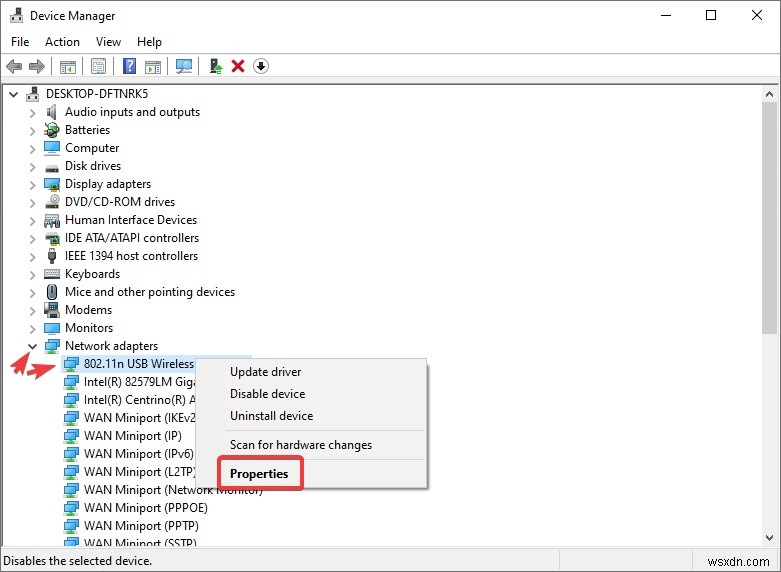Click the Disk drives icon
The height and width of the screenshot is (572, 781).
(x=52, y=167)
